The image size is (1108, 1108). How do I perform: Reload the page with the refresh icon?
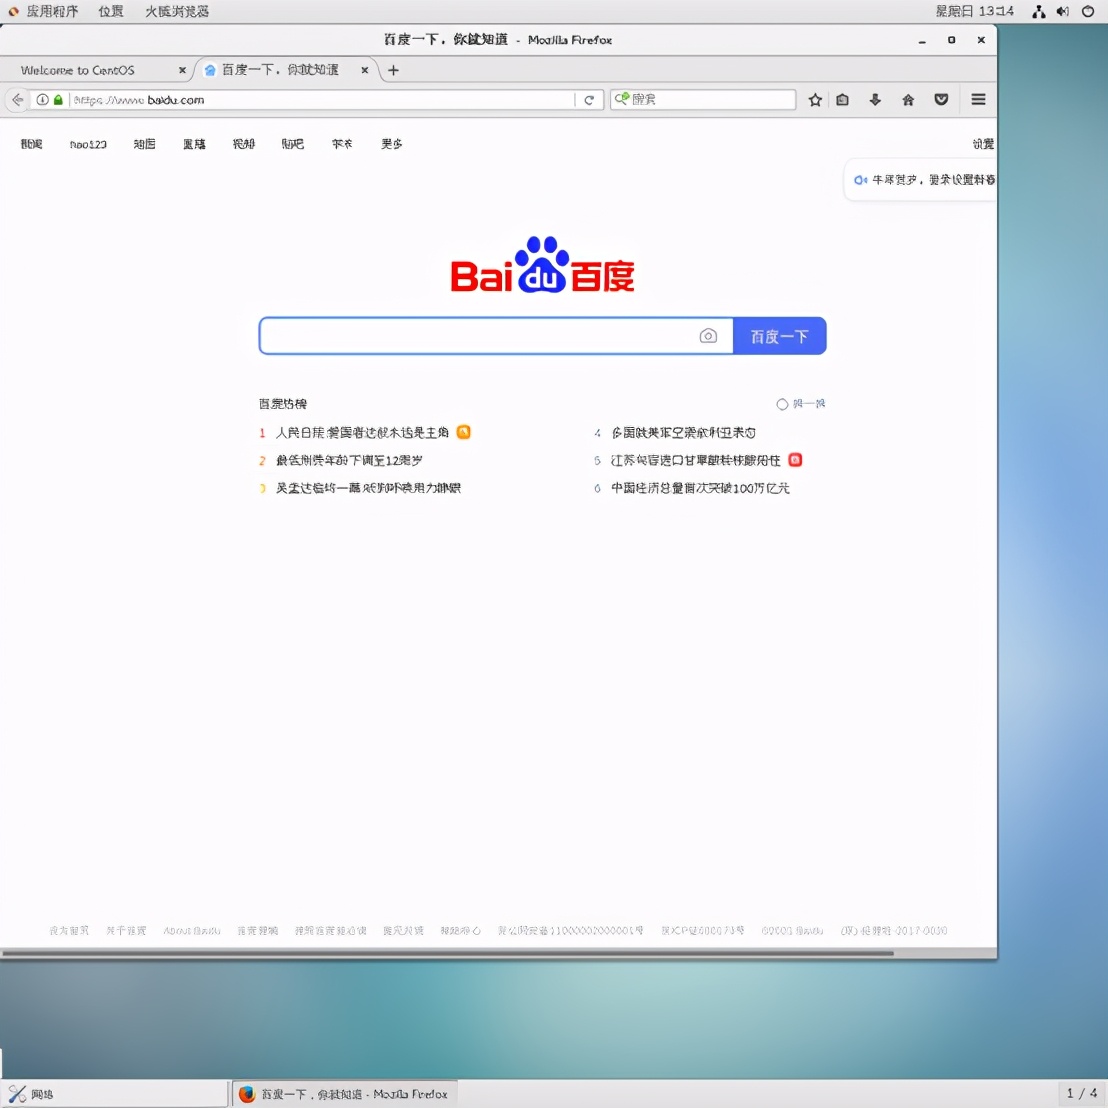click(589, 99)
